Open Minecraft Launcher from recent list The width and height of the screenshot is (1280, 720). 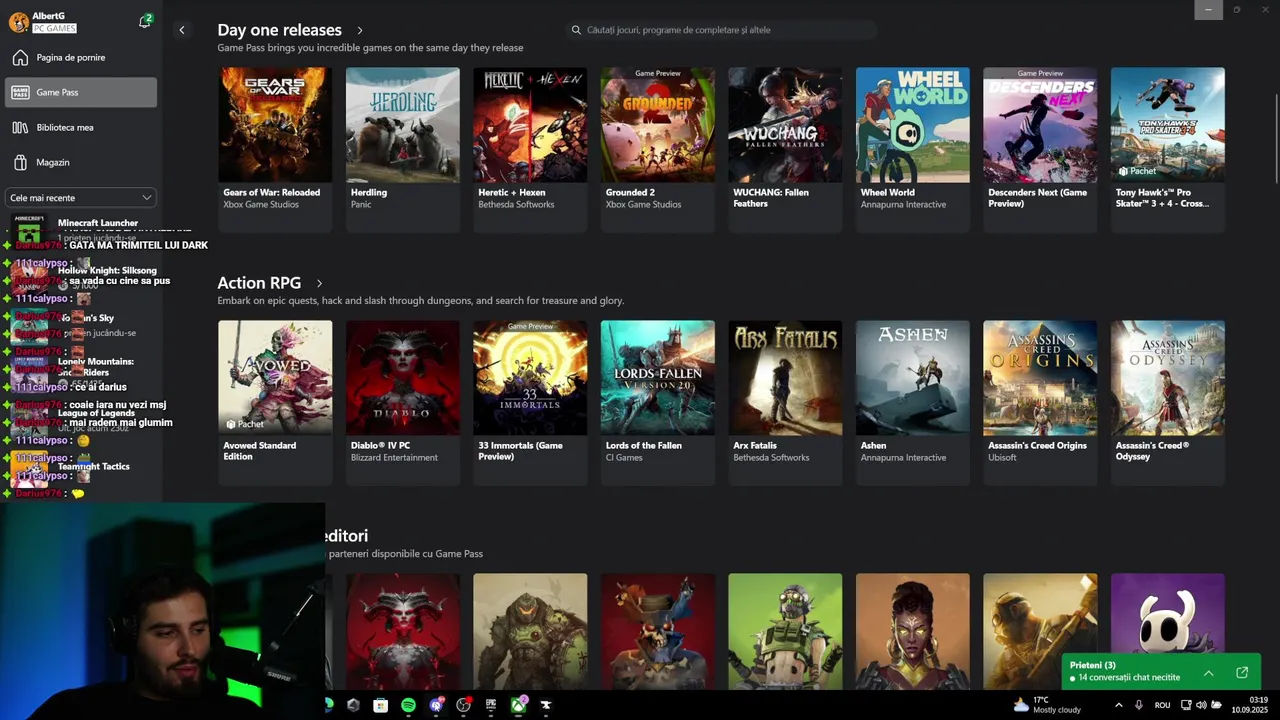tap(81, 229)
